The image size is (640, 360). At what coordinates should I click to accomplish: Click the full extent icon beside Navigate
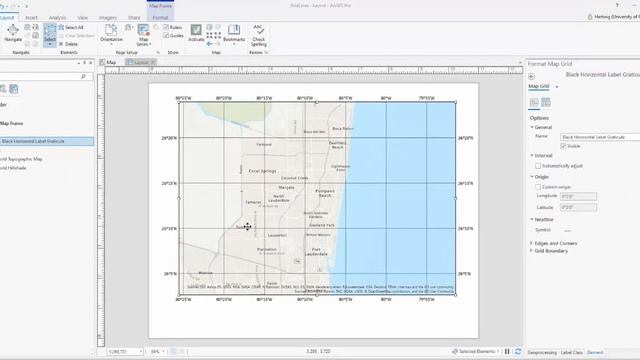tap(27, 27)
